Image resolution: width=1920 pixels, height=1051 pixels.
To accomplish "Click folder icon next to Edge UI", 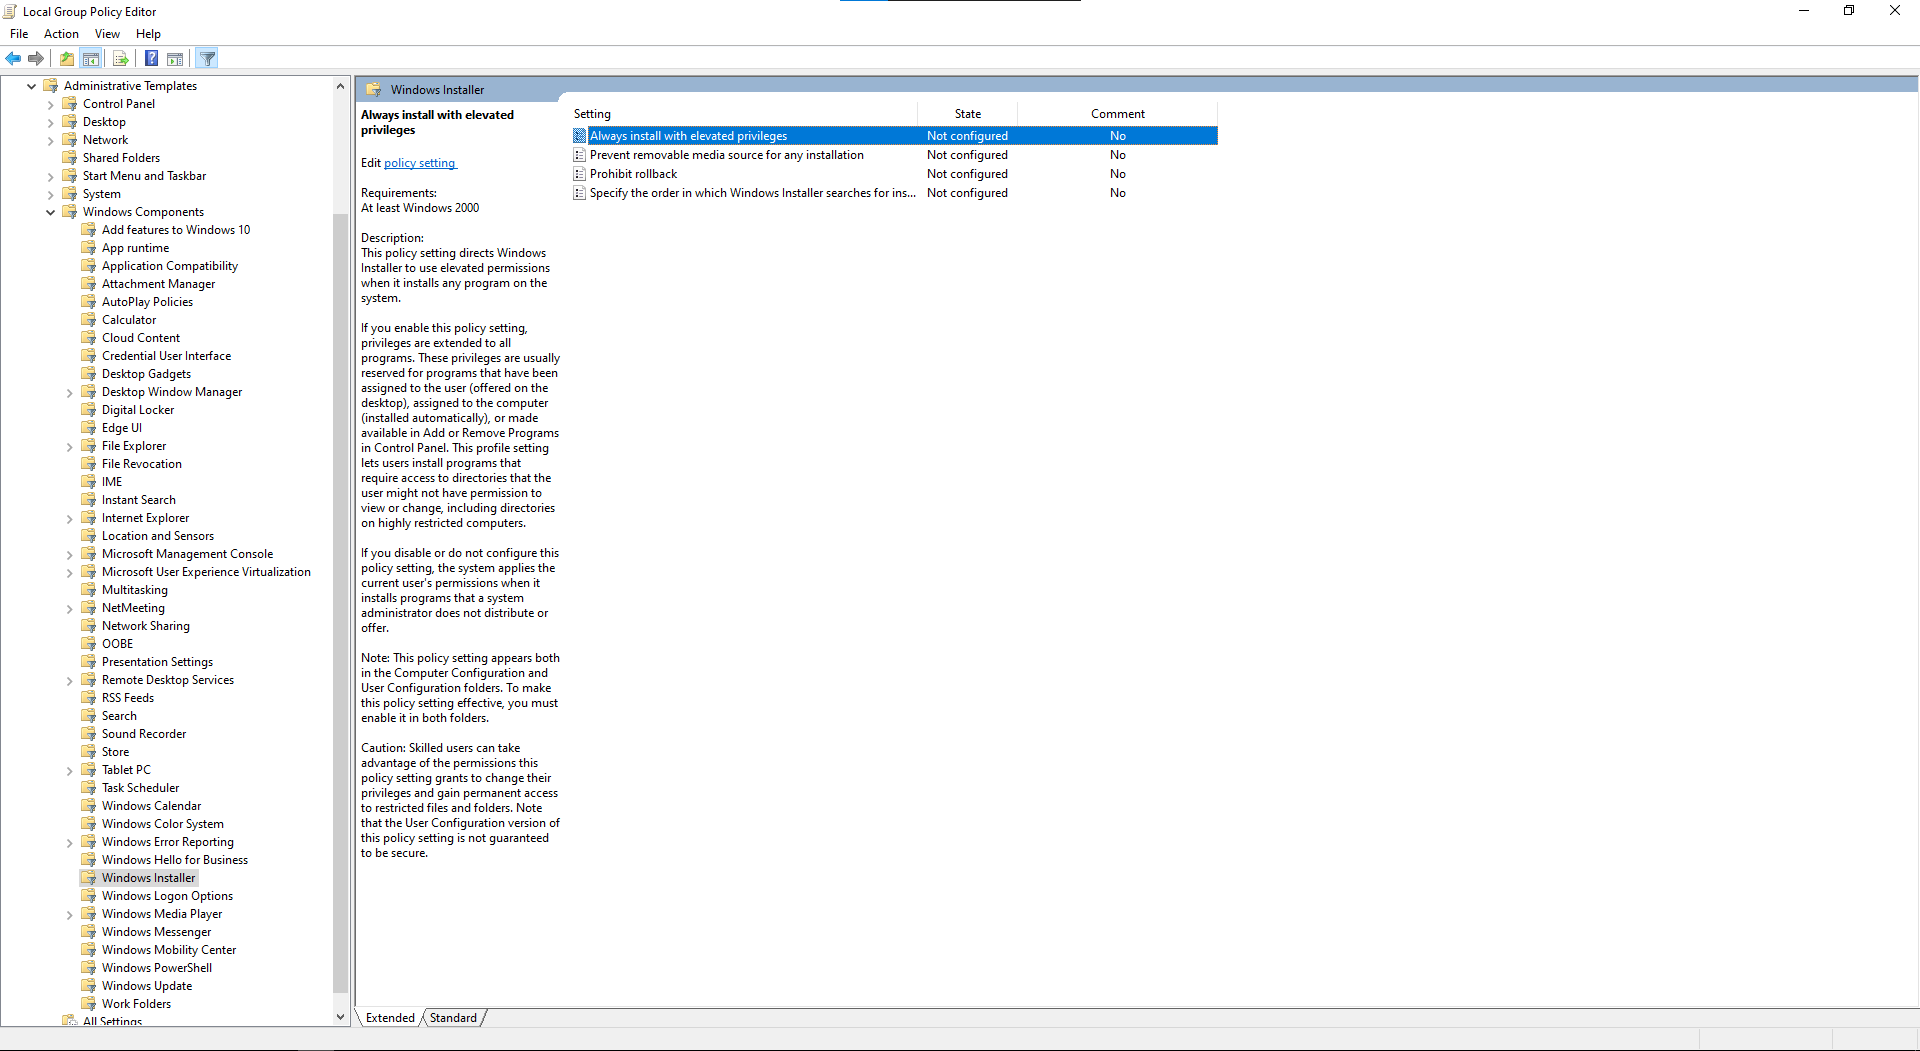I will pyautogui.click(x=89, y=428).
